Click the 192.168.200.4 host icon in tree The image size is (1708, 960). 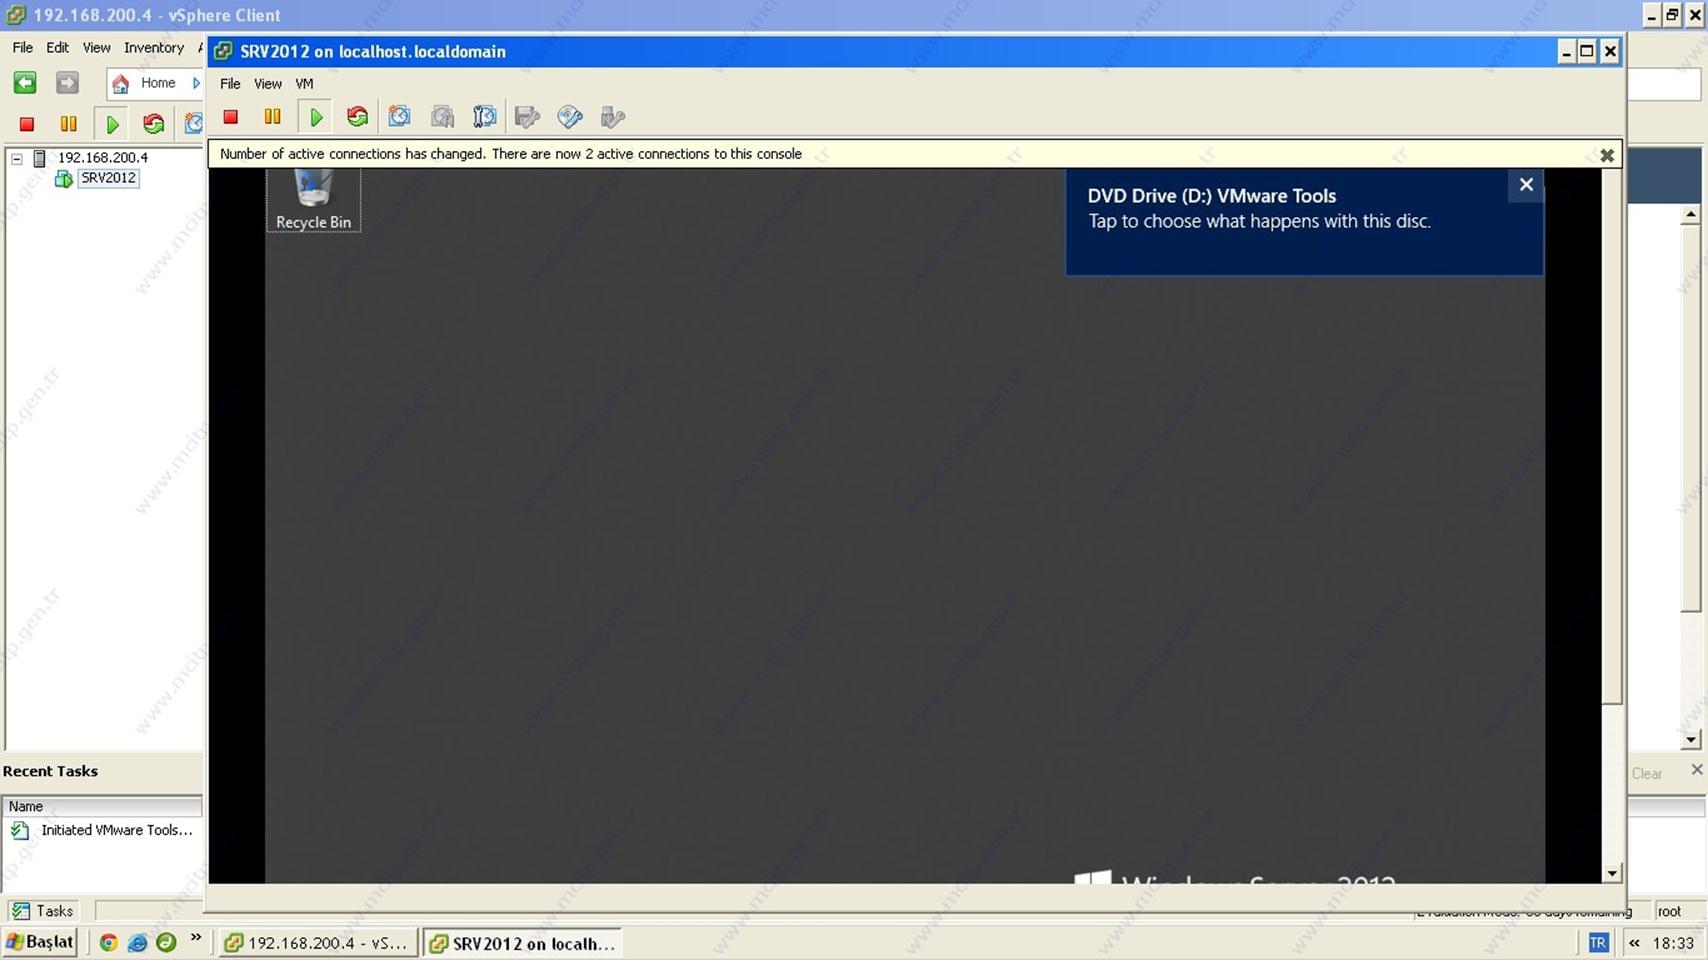coord(40,158)
